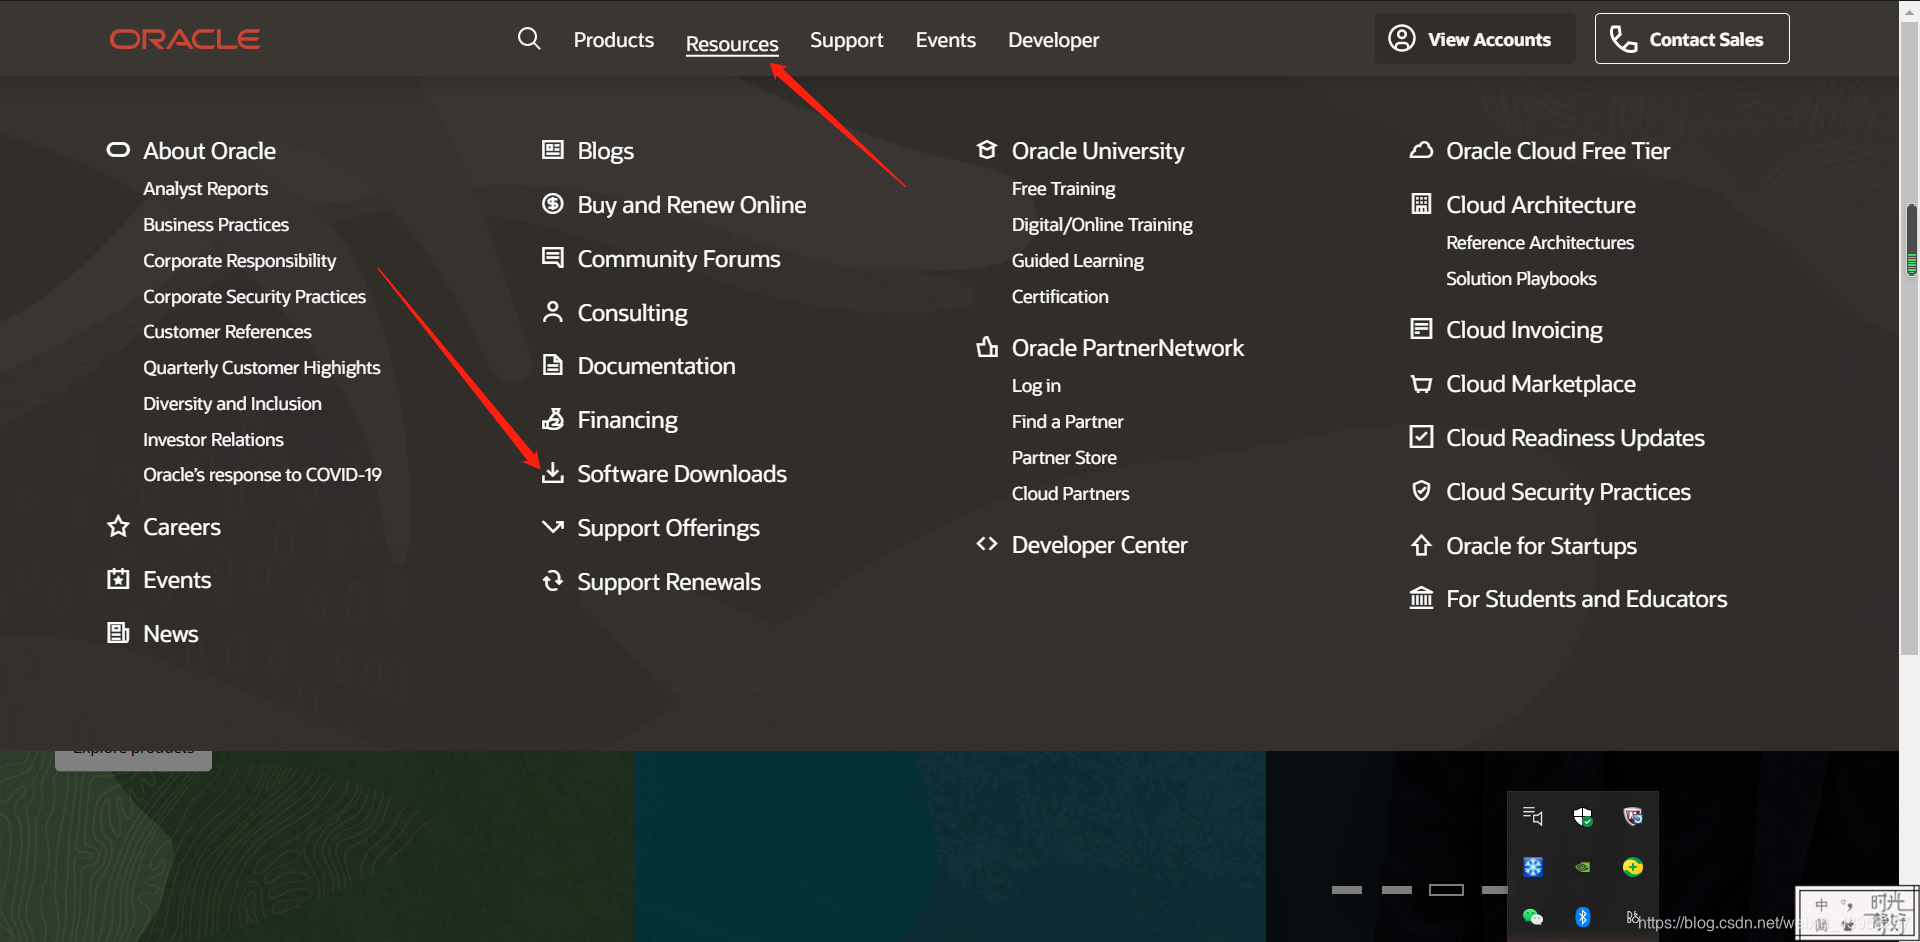Open the Support menu

click(x=847, y=40)
